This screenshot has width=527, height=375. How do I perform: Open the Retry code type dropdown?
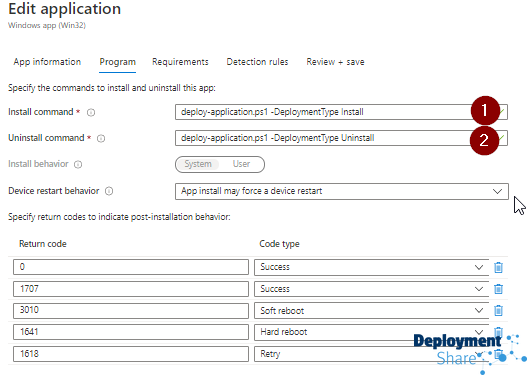pos(371,354)
